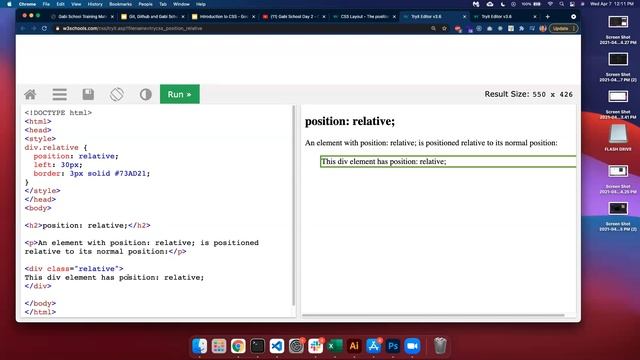Open the App Store from the dock

pyautogui.click(x=373, y=346)
